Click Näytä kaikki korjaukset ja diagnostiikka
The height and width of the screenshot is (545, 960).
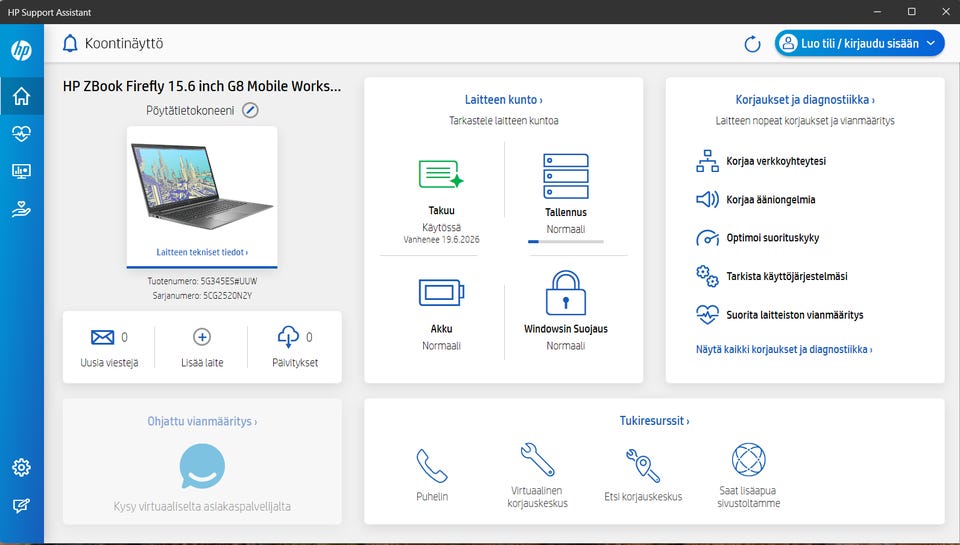(x=784, y=350)
